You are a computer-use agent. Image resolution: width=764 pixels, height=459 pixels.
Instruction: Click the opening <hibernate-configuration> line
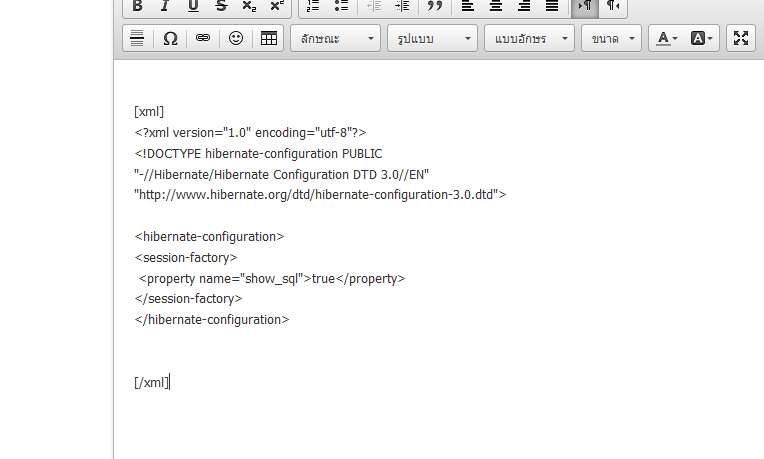point(209,237)
